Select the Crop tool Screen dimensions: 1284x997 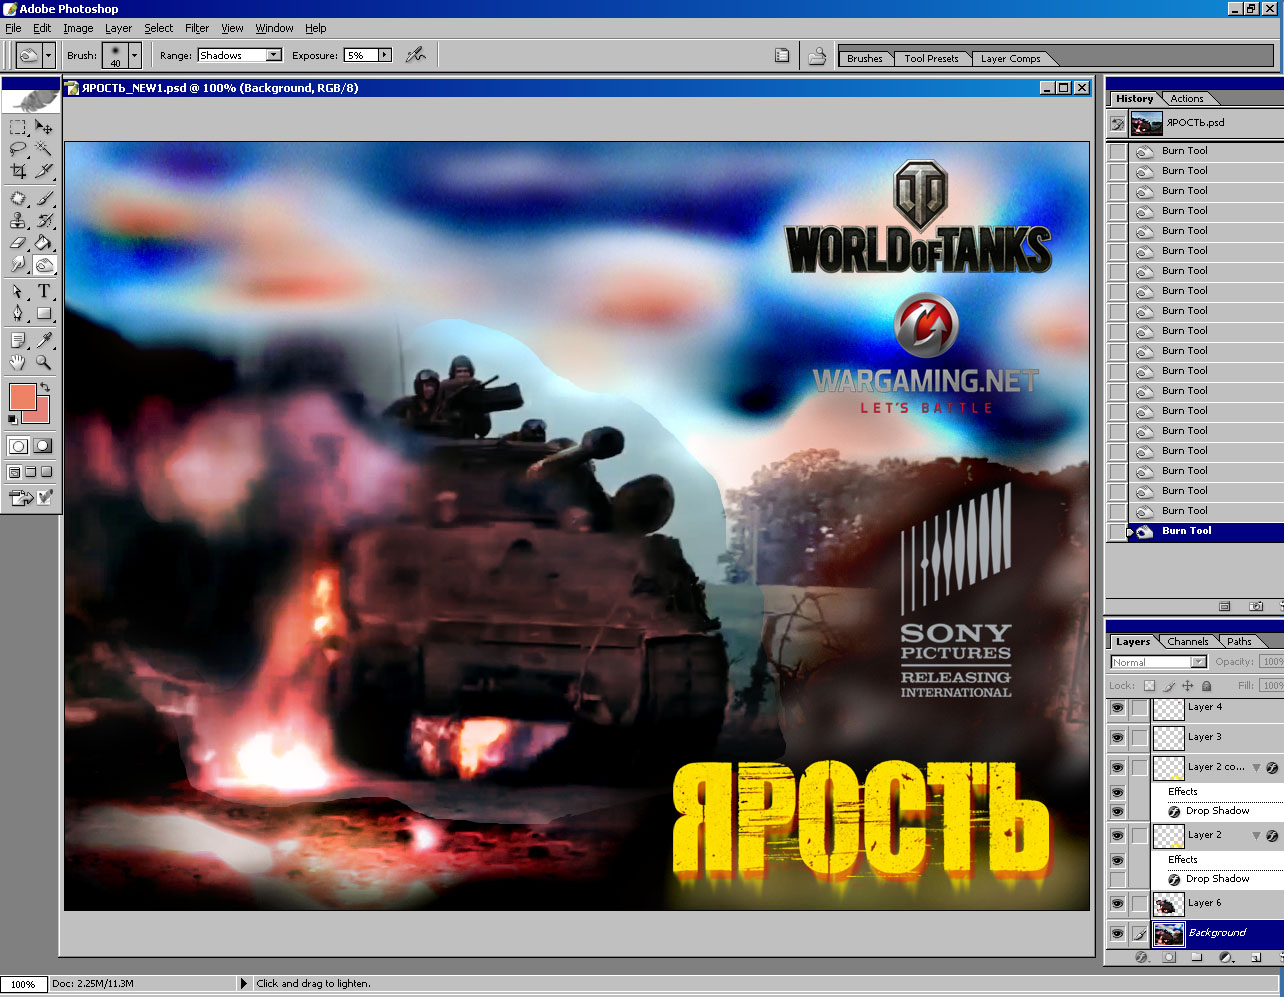click(x=18, y=171)
